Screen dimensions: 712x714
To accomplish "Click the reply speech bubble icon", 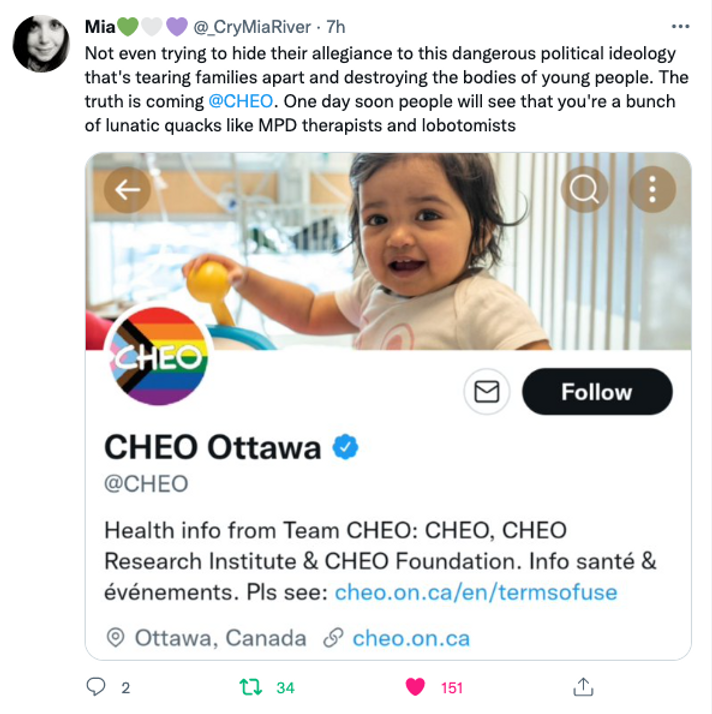I will point(97,687).
